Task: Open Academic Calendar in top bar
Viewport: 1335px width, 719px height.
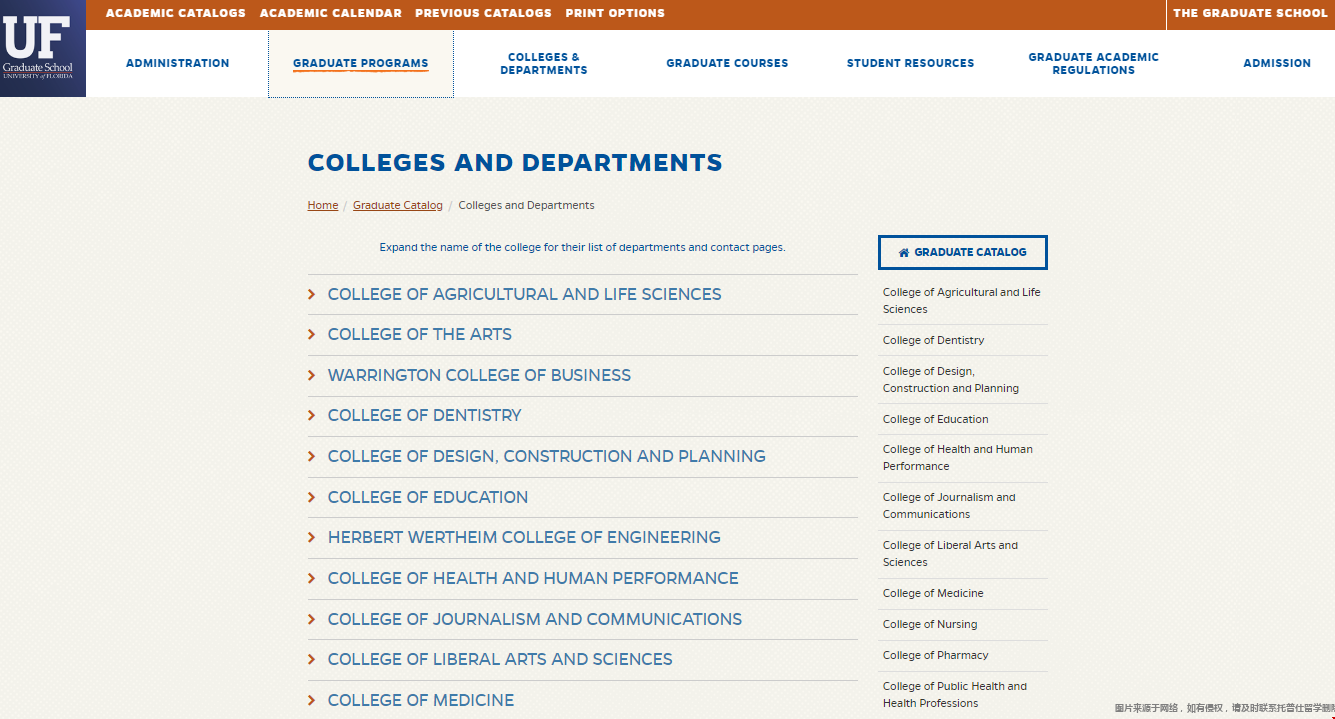Action: coord(331,13)
